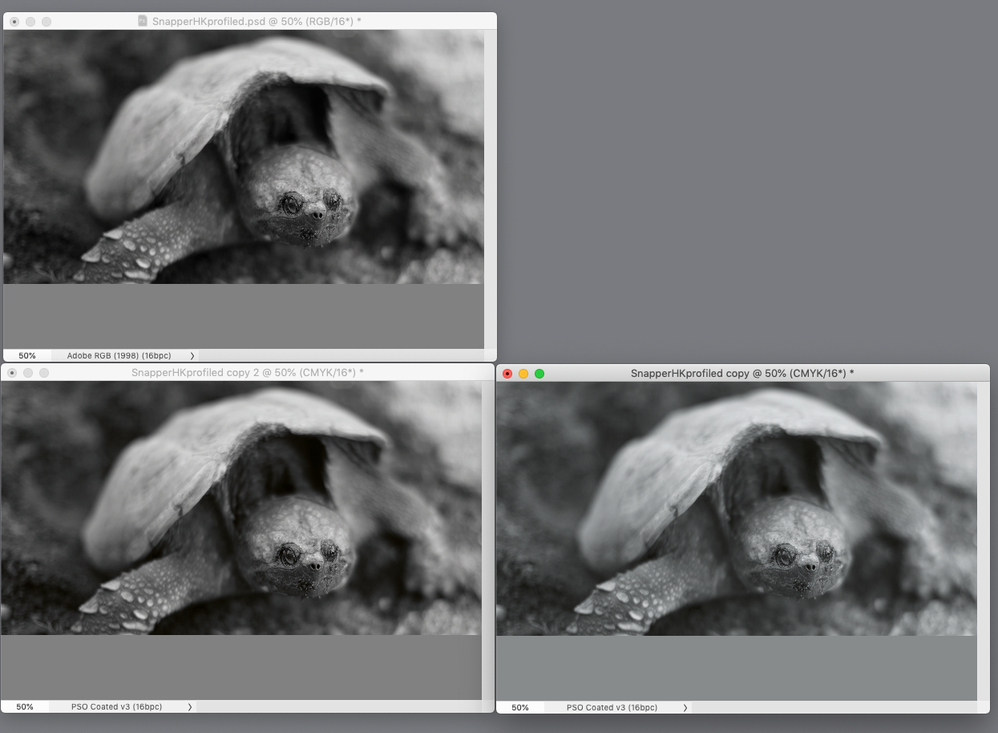The width and height of the screenshot is (998, 733).
Task: Click PSO Coated v3 status in copy 2 window
Action: 116,706
